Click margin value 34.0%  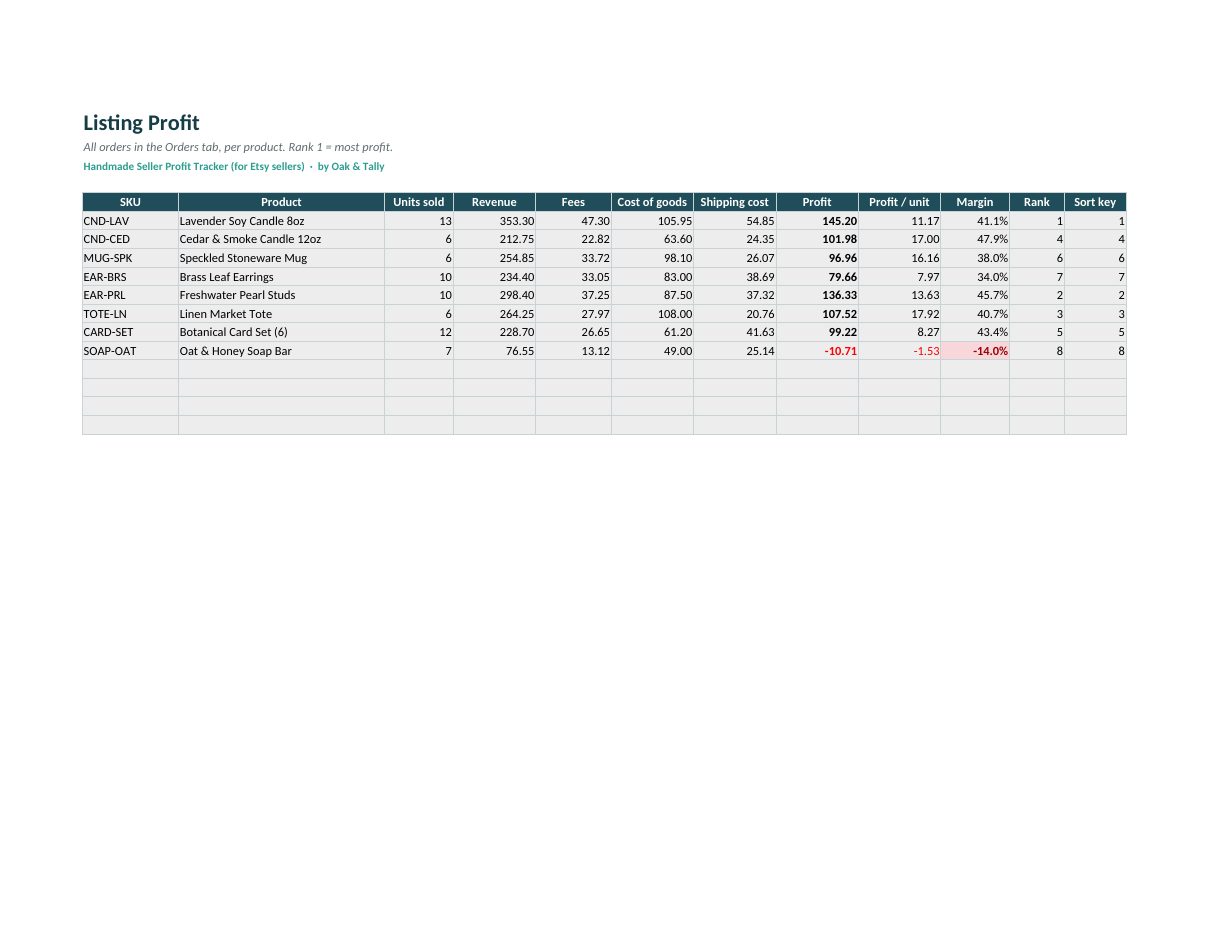point(975,277)
